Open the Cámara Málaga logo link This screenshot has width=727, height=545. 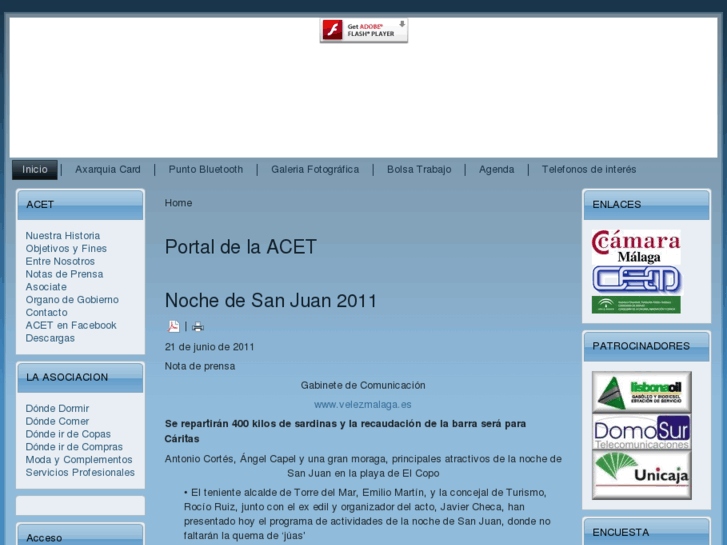pyautogui.click(x=636, y=247)
